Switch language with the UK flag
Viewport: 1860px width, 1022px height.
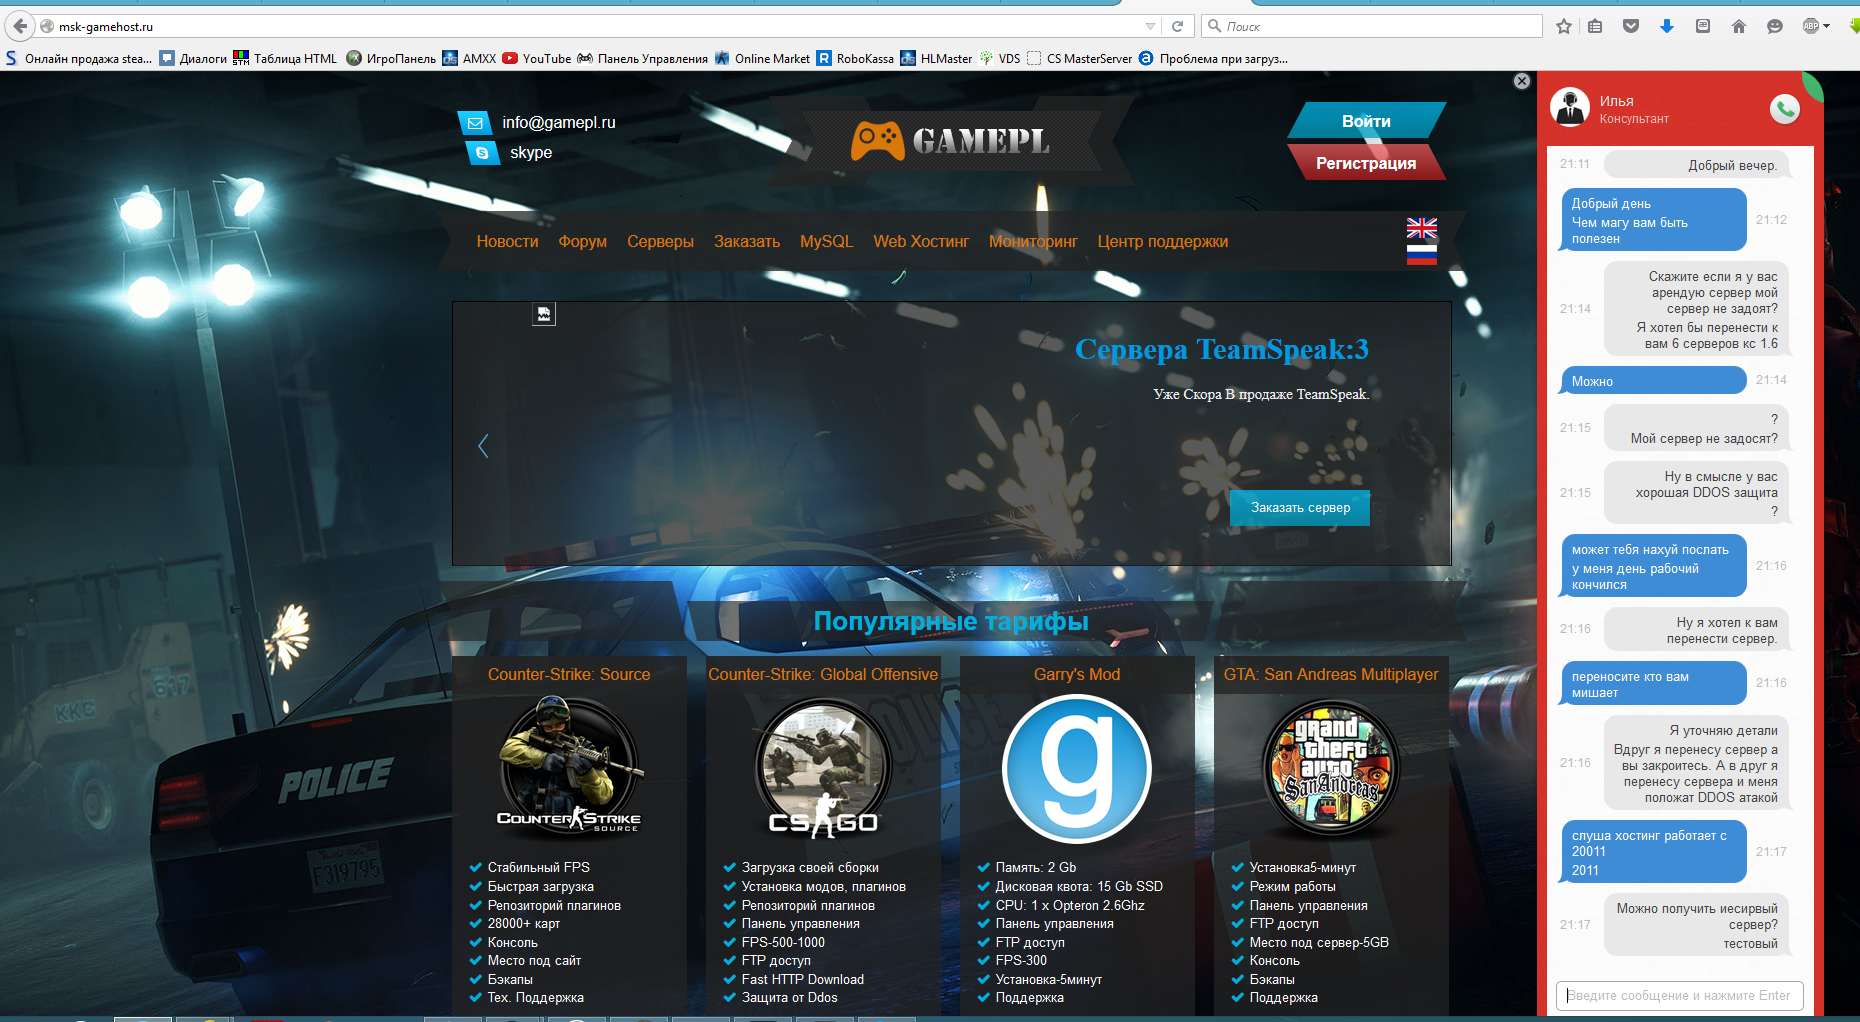(x=1421, y=228)
